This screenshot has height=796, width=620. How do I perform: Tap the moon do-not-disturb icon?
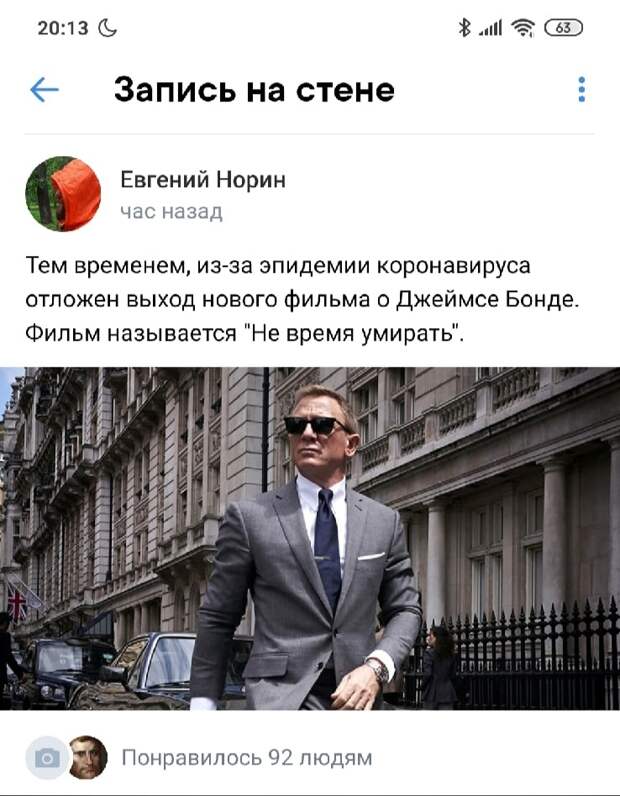point(107,28)
